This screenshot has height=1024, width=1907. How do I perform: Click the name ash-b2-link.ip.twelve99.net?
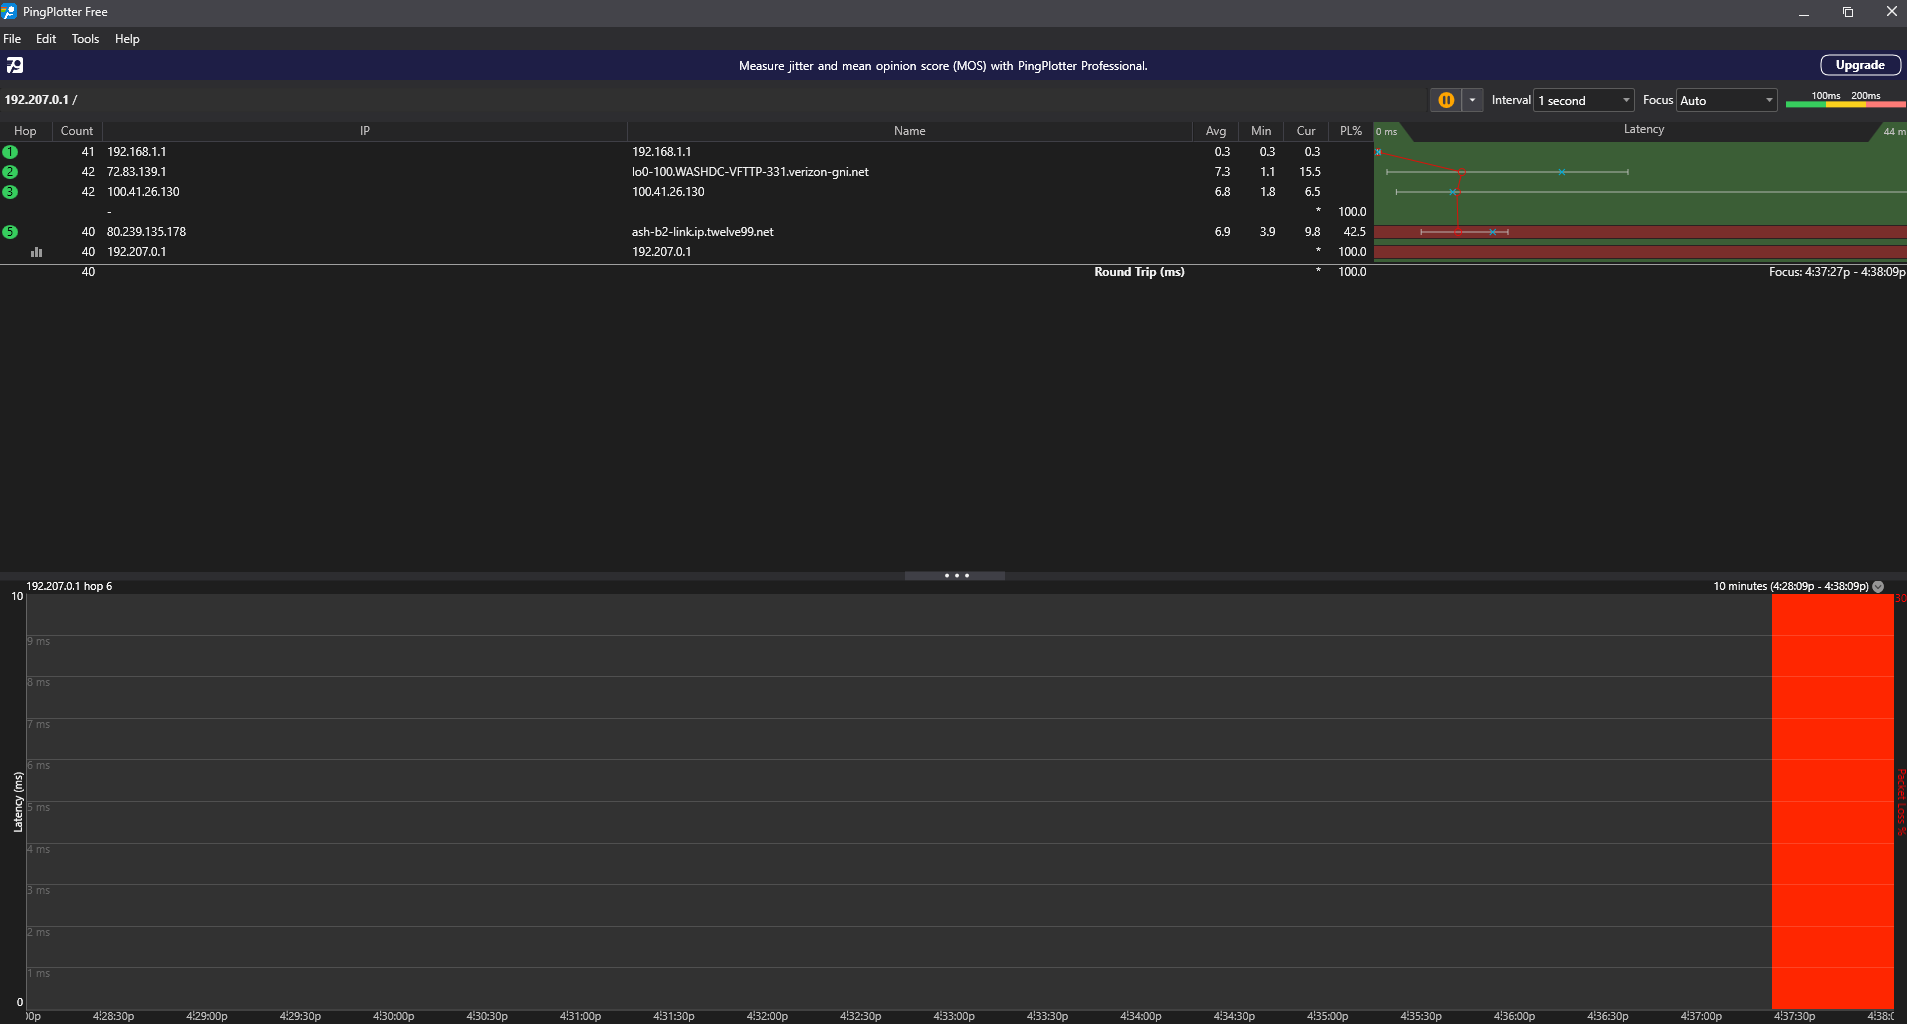[x=702, y=232]
